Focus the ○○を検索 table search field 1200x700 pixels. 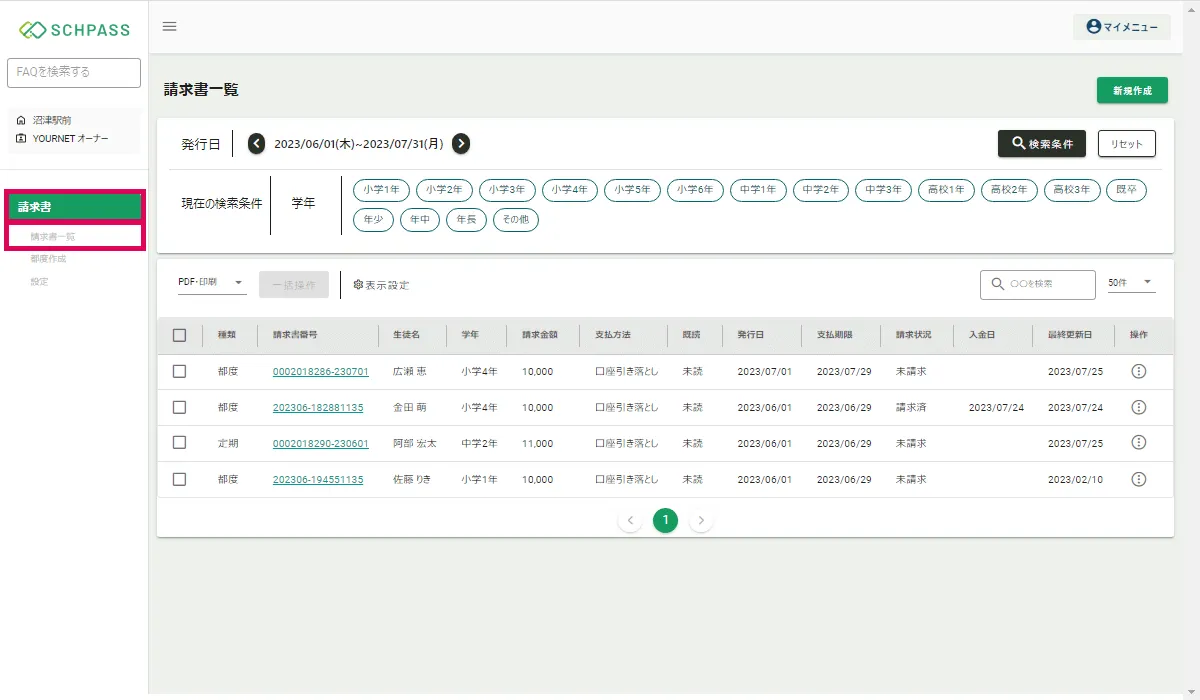pos(1038,284)
